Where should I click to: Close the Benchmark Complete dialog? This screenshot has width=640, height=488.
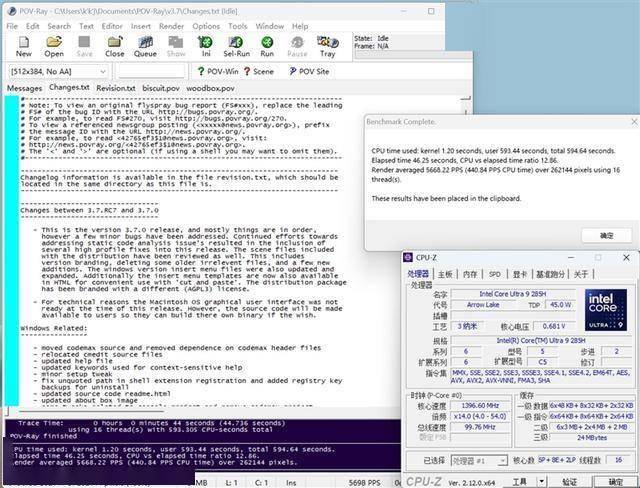(634, 122)
